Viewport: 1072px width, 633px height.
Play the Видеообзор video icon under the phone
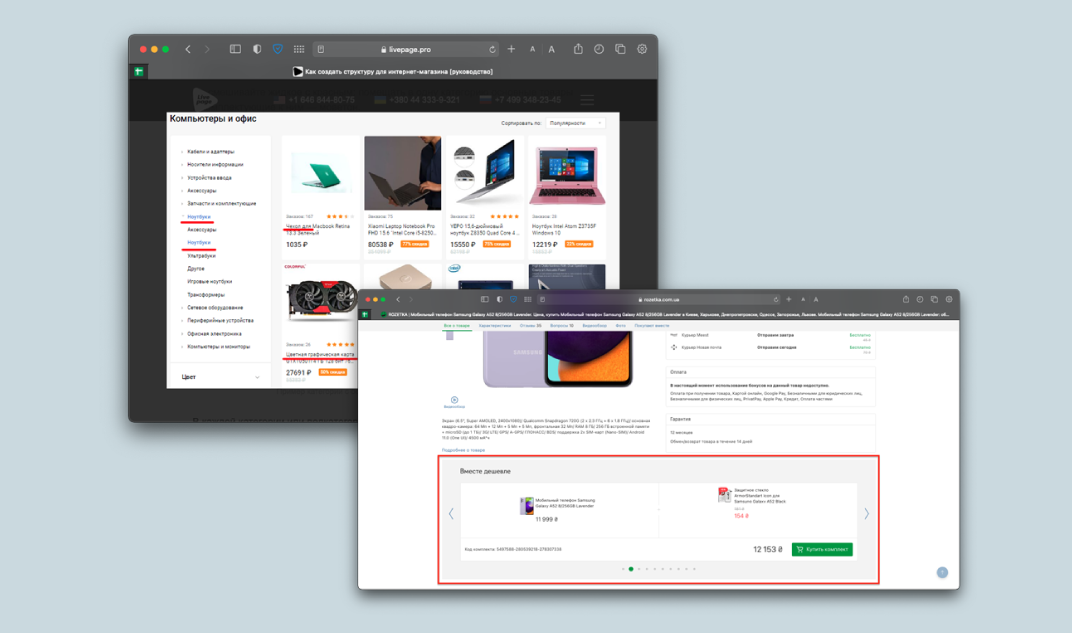[455, 402]
